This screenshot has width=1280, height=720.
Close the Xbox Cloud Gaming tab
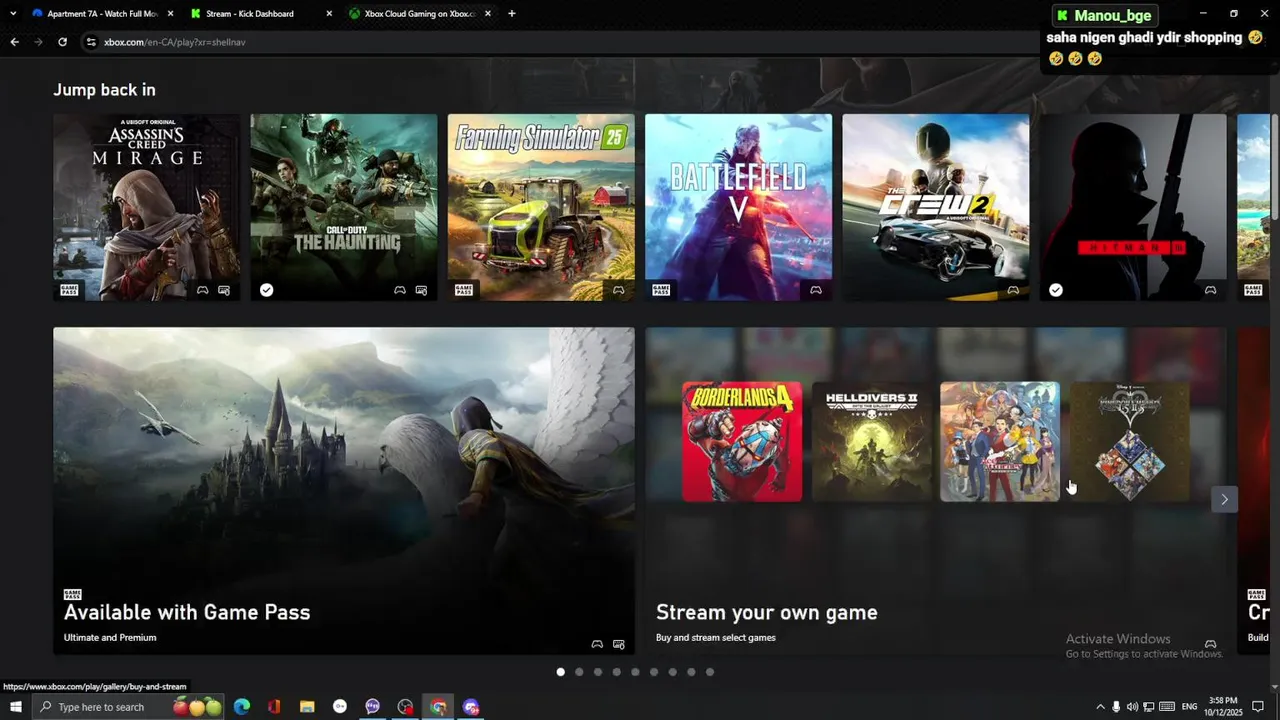pos(488,14)
